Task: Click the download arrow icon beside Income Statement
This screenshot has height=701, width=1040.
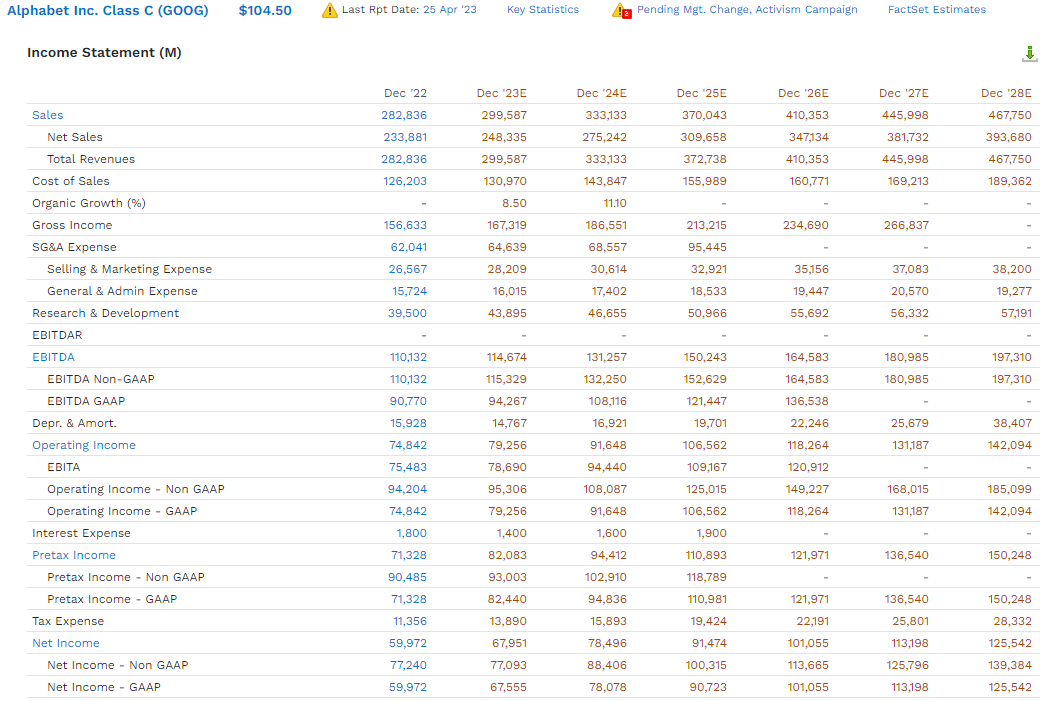Action: pos(1029,54)
